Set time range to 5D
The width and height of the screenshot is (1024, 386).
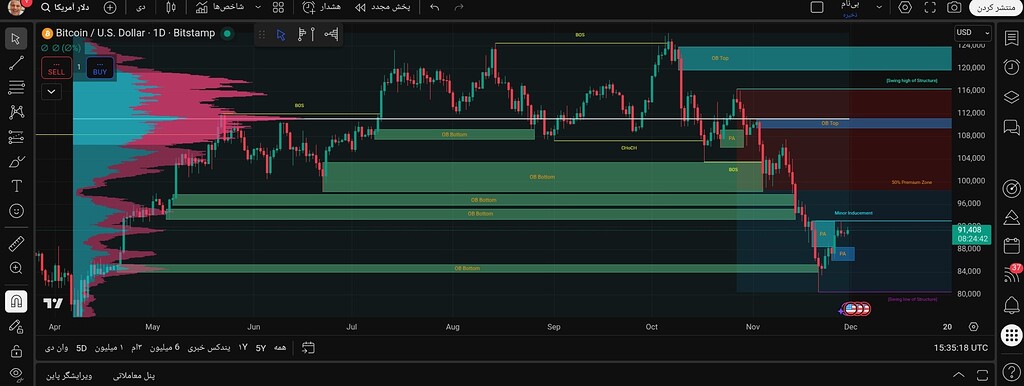coord(81,347)
